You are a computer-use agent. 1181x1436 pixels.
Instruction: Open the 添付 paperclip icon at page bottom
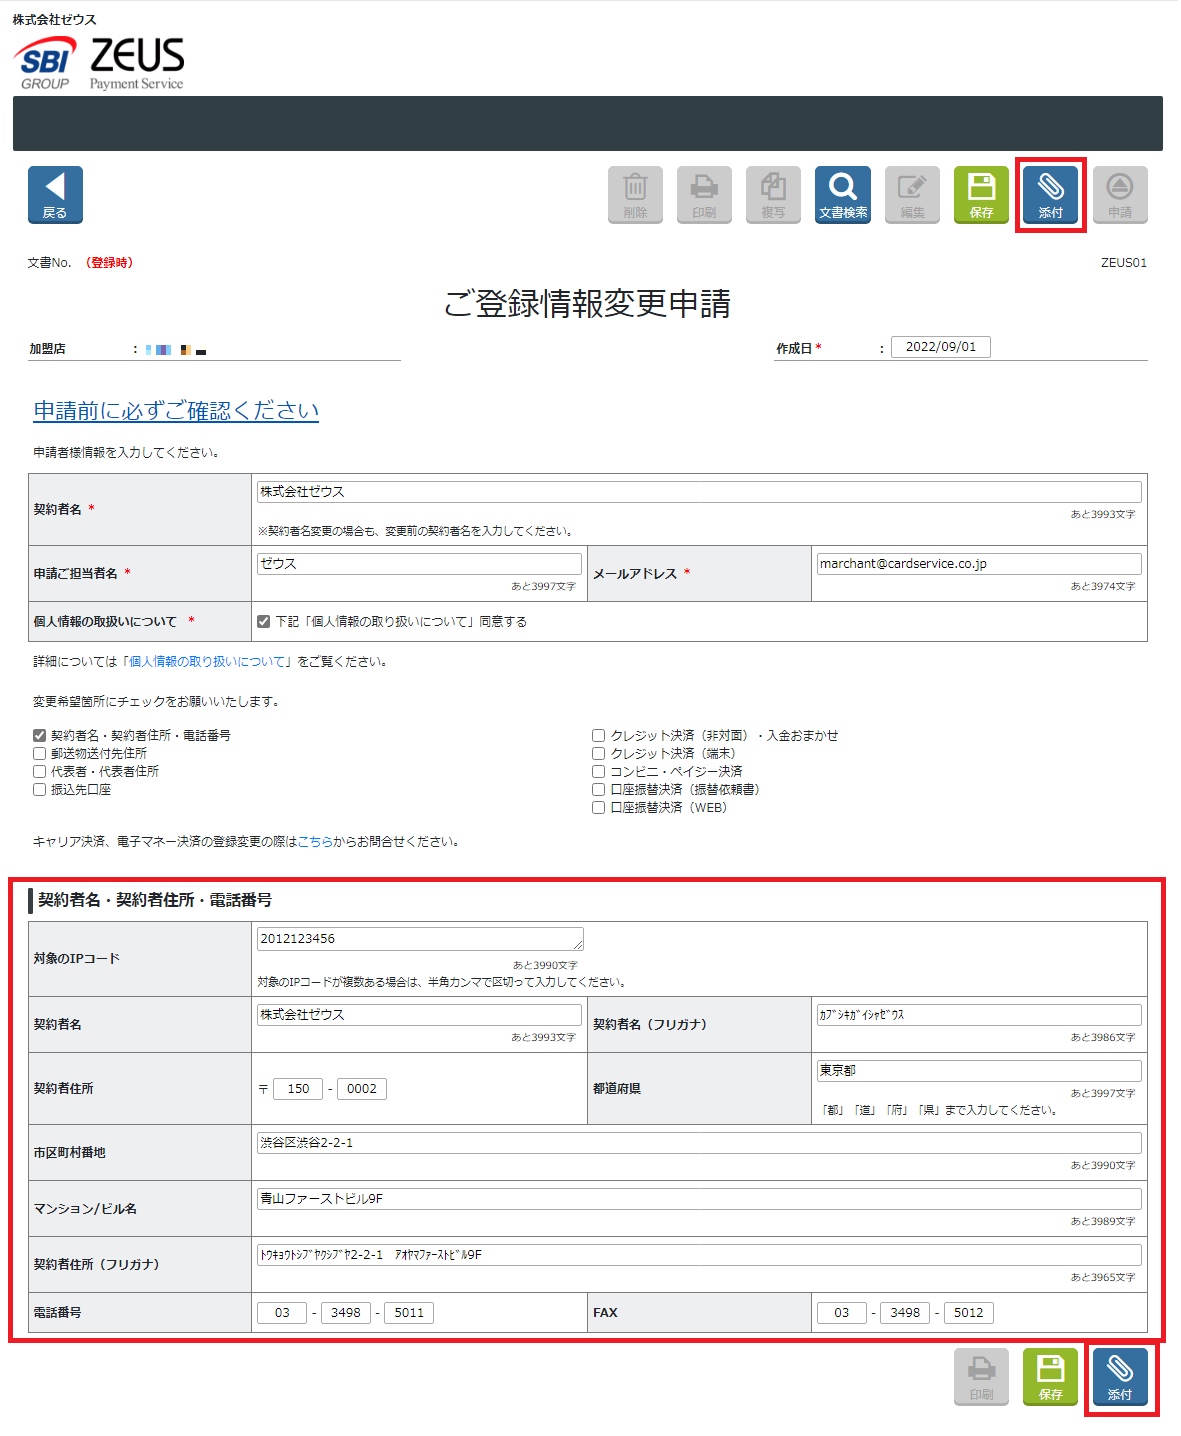click(x=1121, y=1377)
